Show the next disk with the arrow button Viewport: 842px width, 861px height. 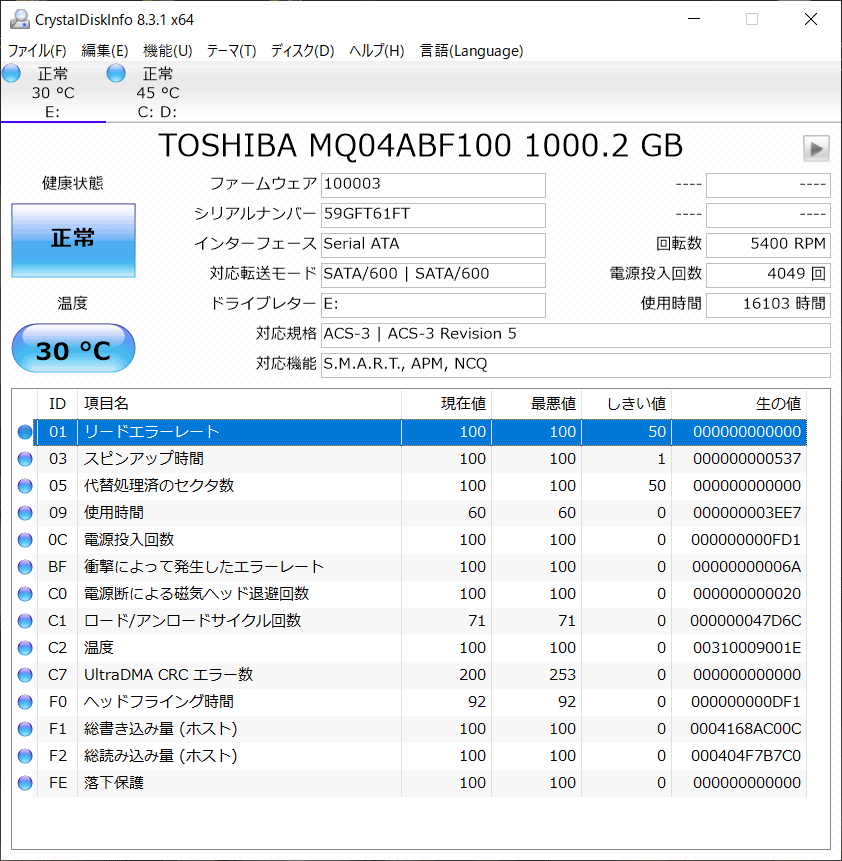816,148
